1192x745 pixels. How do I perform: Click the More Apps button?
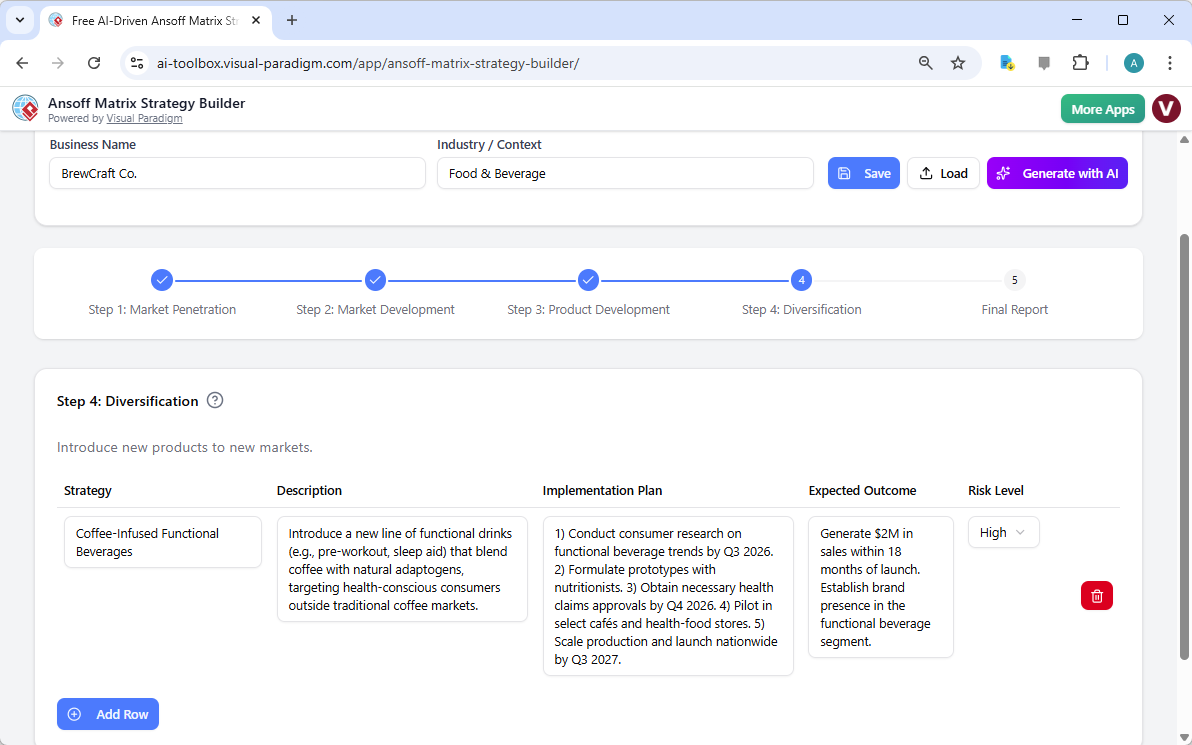tap(1102, 108)
